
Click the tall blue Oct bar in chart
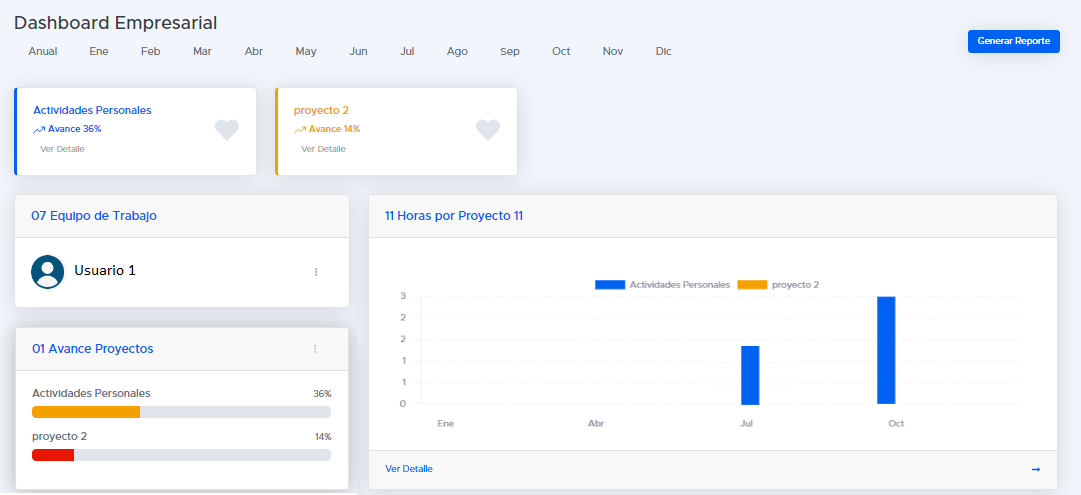(x=886, y=350)
